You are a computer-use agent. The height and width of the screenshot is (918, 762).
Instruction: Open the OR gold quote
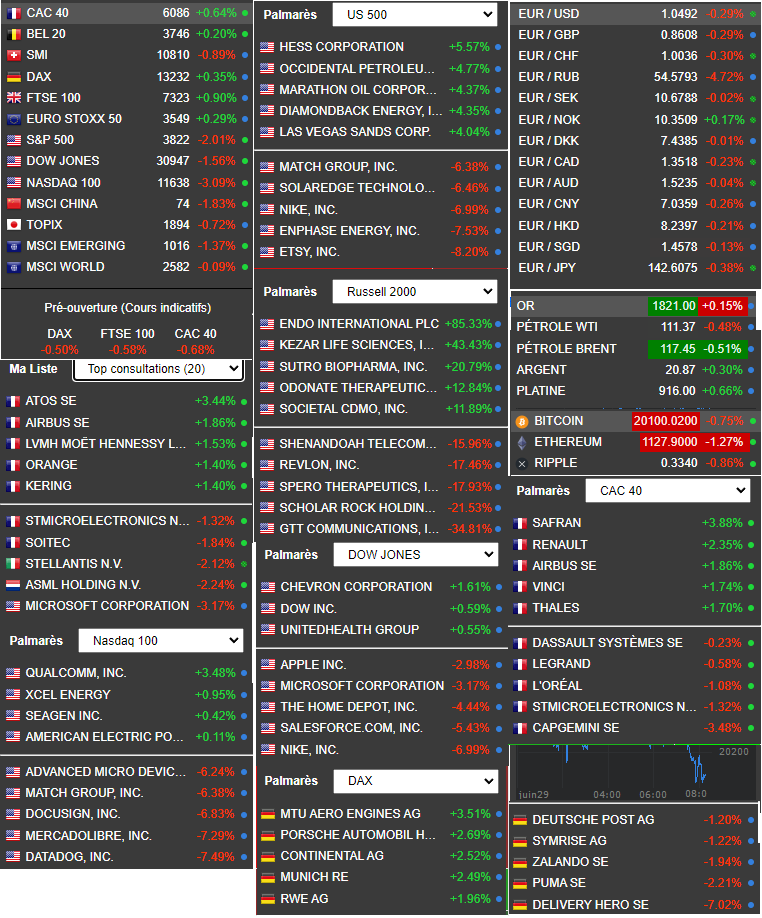tap(634, 306)
